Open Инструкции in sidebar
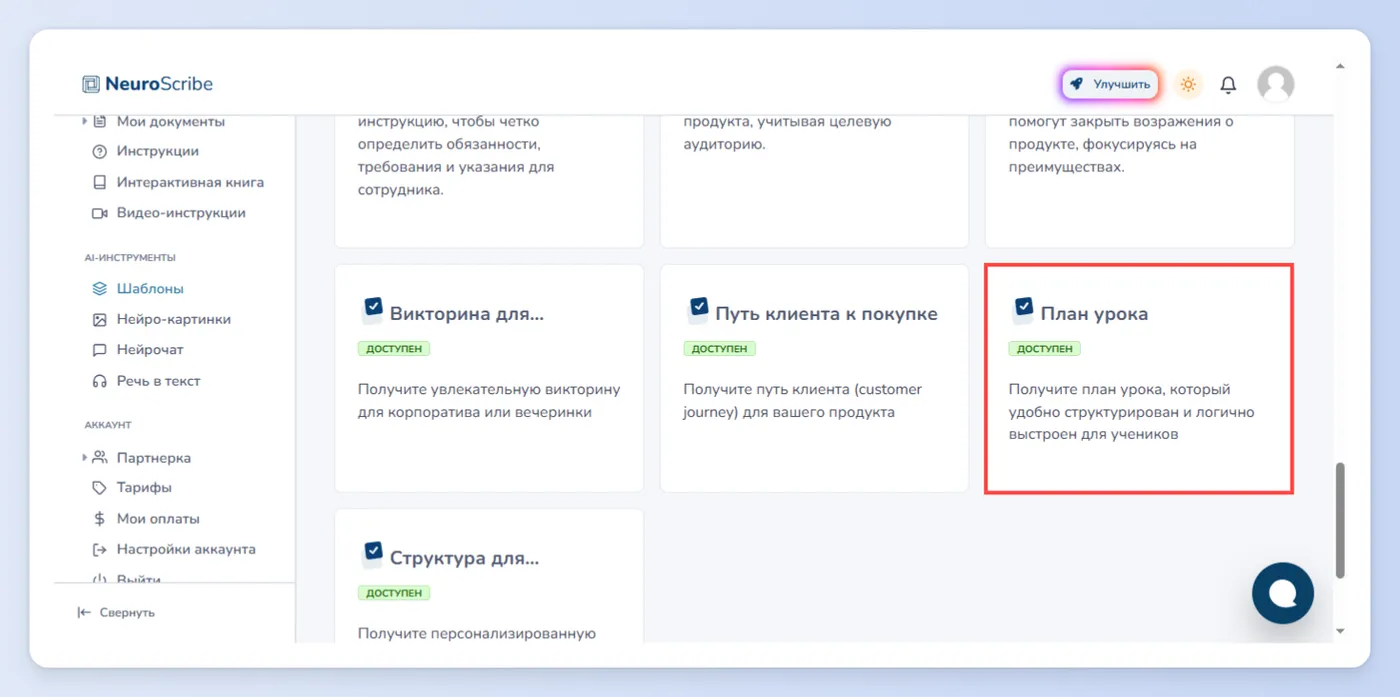 pos(157,151)
